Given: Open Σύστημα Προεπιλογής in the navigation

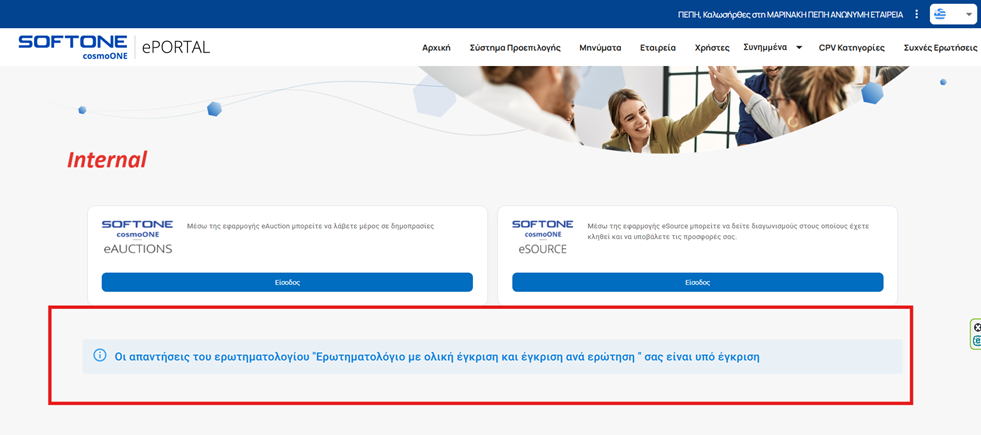Looking at the screenshot, I should coord(515,48).
